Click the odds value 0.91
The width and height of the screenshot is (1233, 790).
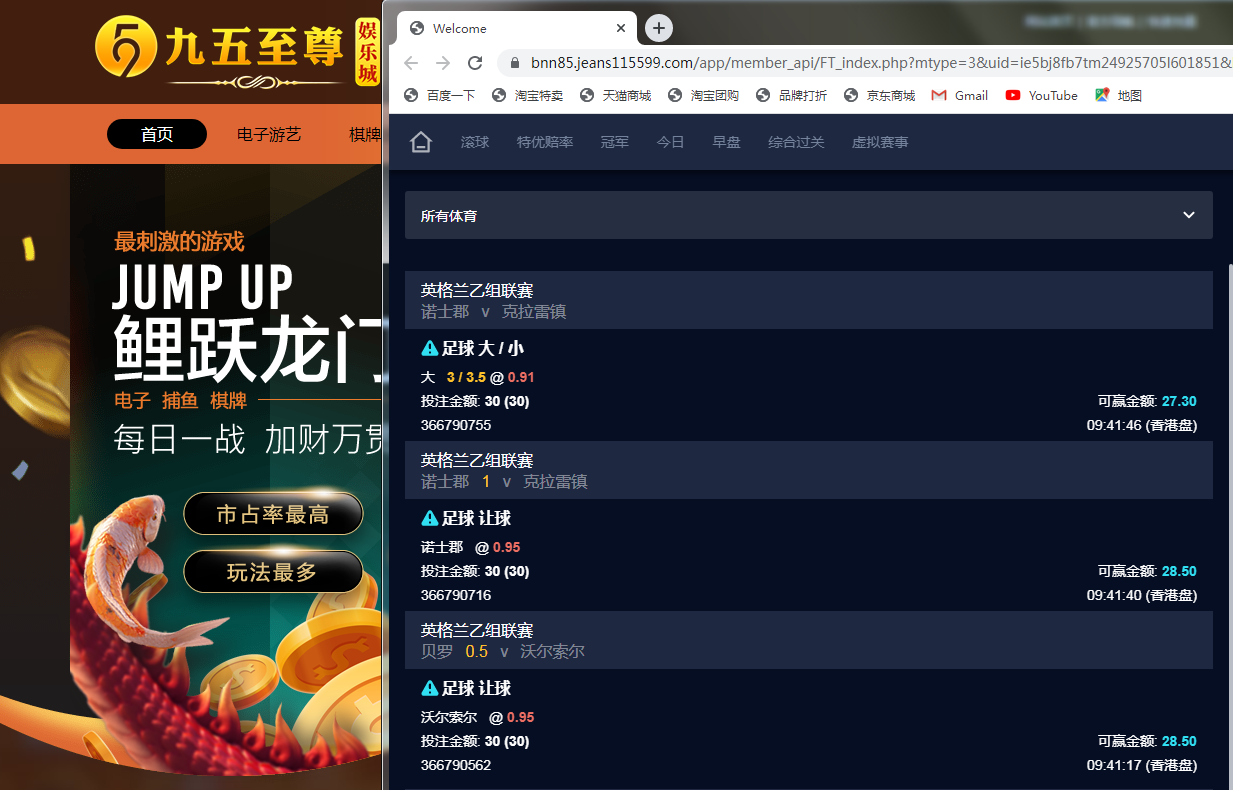tap(521, 377)
